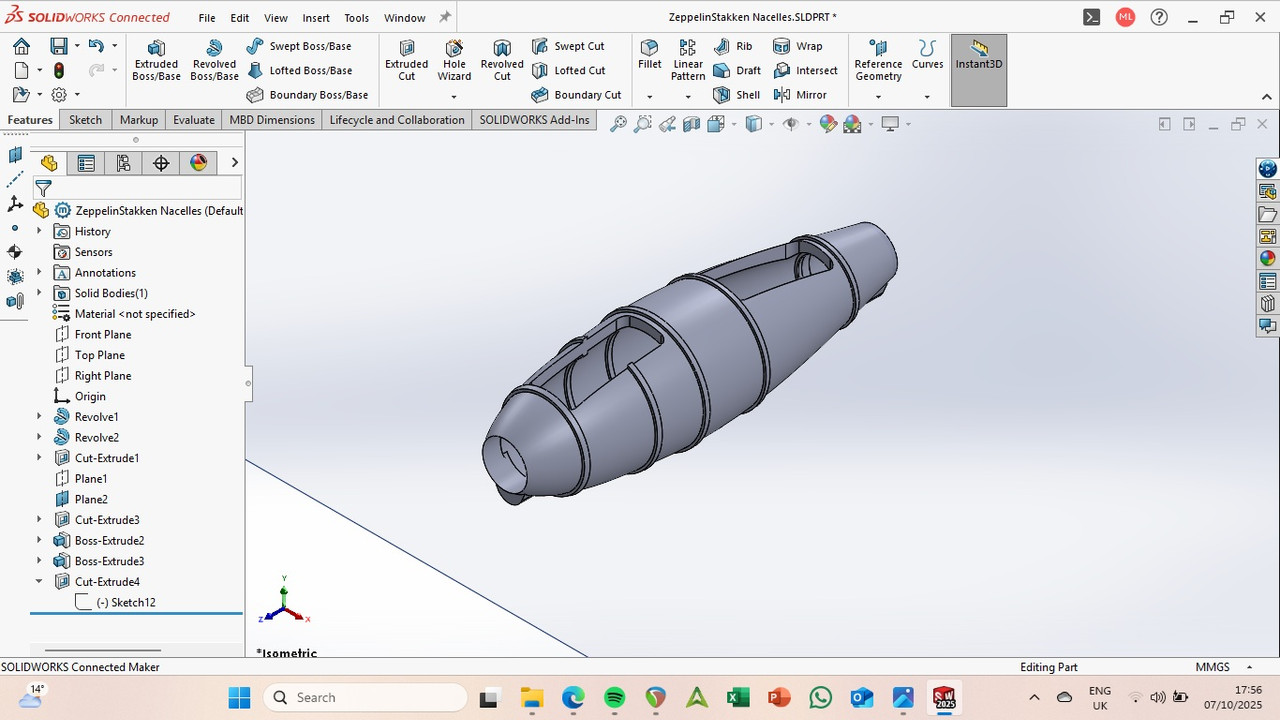Viewport: 1280px width, 720px height.
Task: Open the Reference Geometry tool
Action: [878, 60]
